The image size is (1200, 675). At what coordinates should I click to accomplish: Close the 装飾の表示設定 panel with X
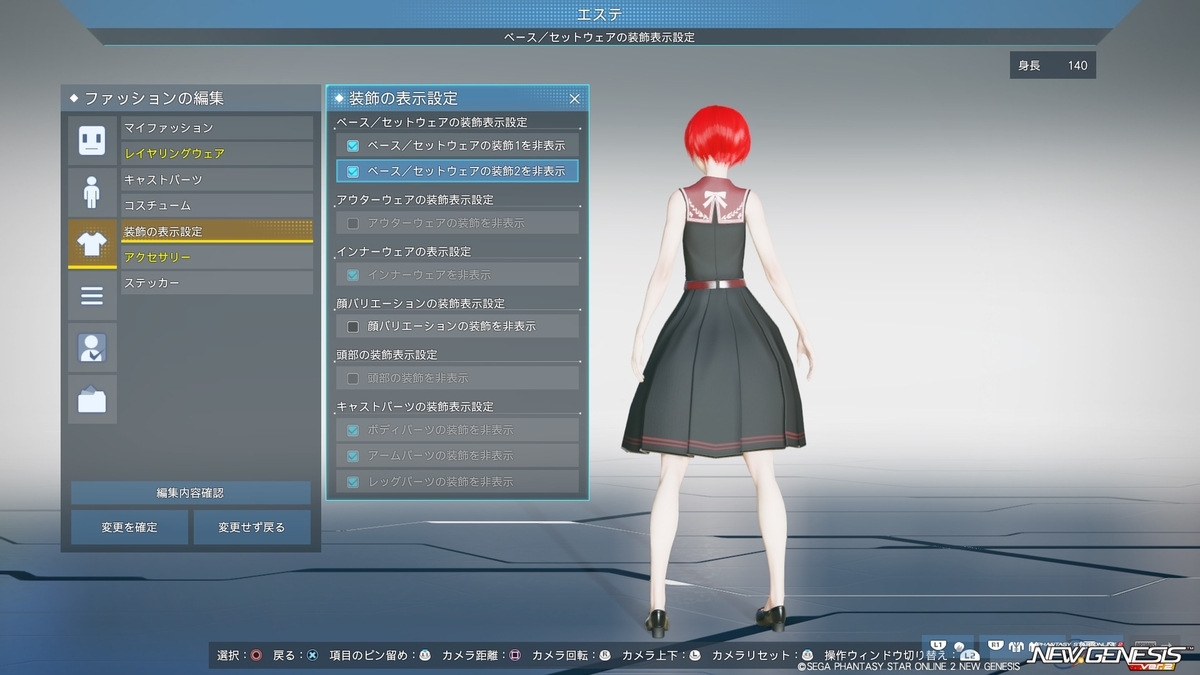[x=574, y=99]
